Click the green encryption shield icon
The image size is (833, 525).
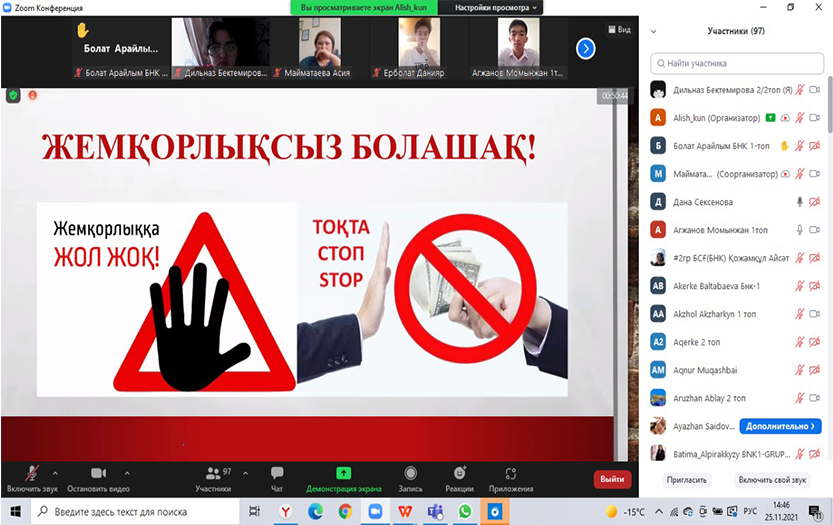coord(13,95)
